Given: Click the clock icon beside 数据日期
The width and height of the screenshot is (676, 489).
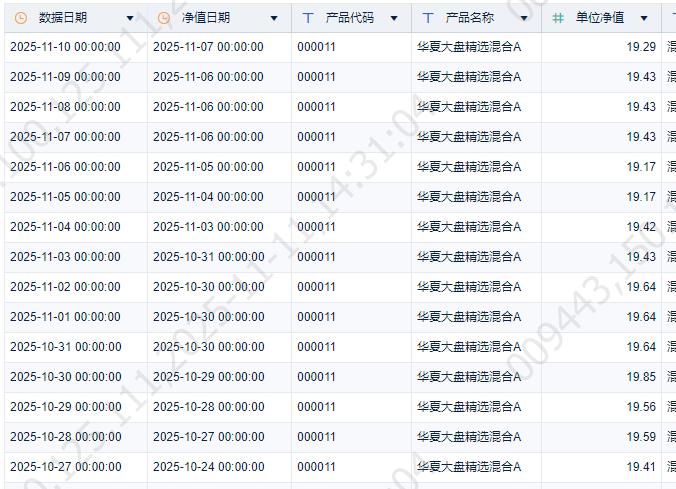Looking at the screenshot, I should [21, 18].
